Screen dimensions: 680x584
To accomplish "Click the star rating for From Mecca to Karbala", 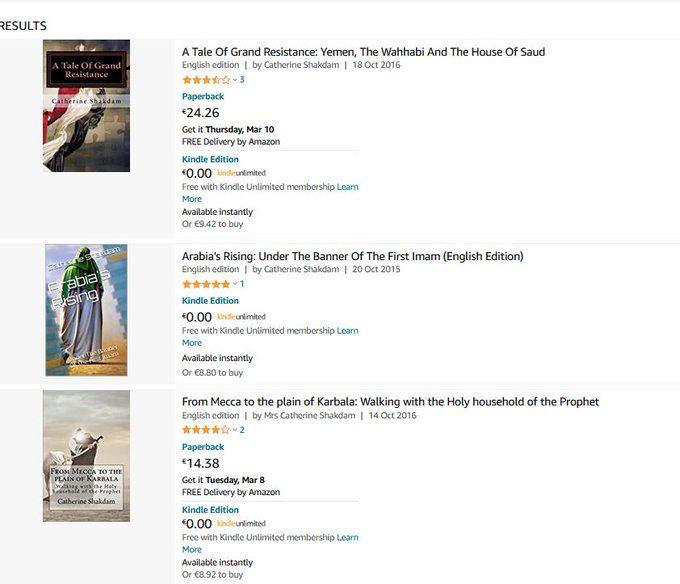I will 205,430.
